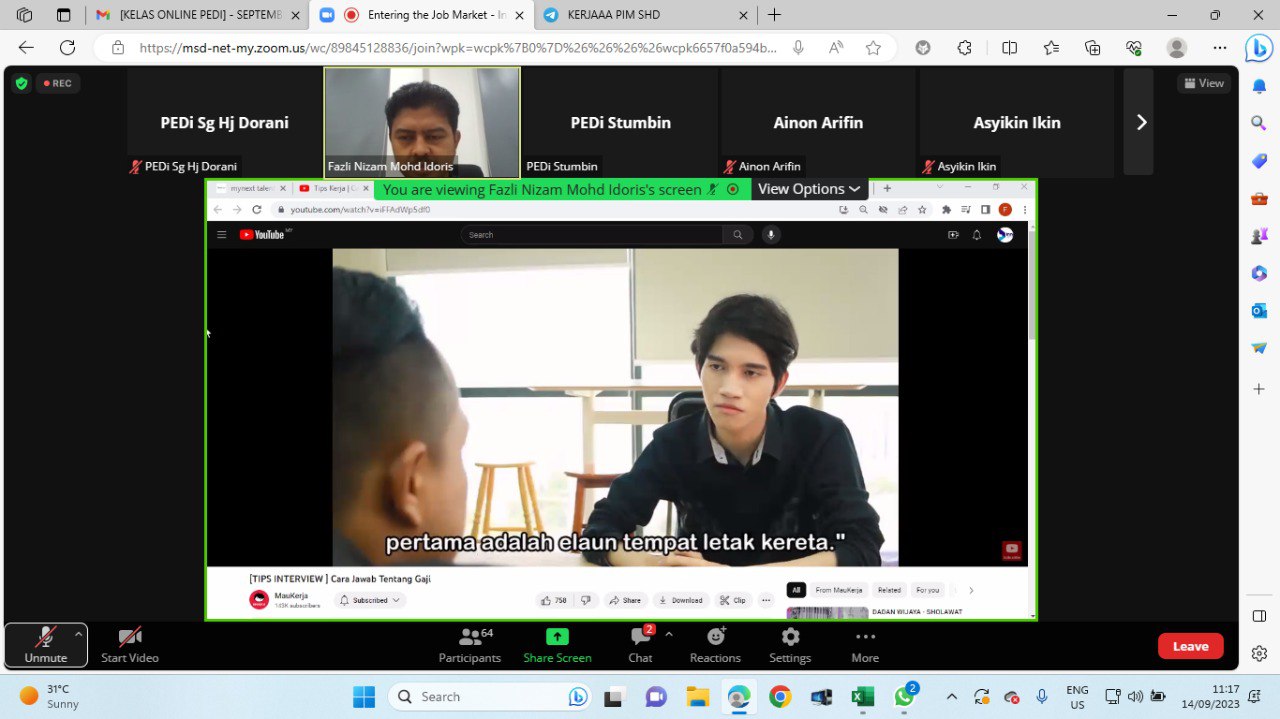Viewport: 1280px width, 719px height.
Task: Open Google Chrome from taskbar
Action: [780, 696]
